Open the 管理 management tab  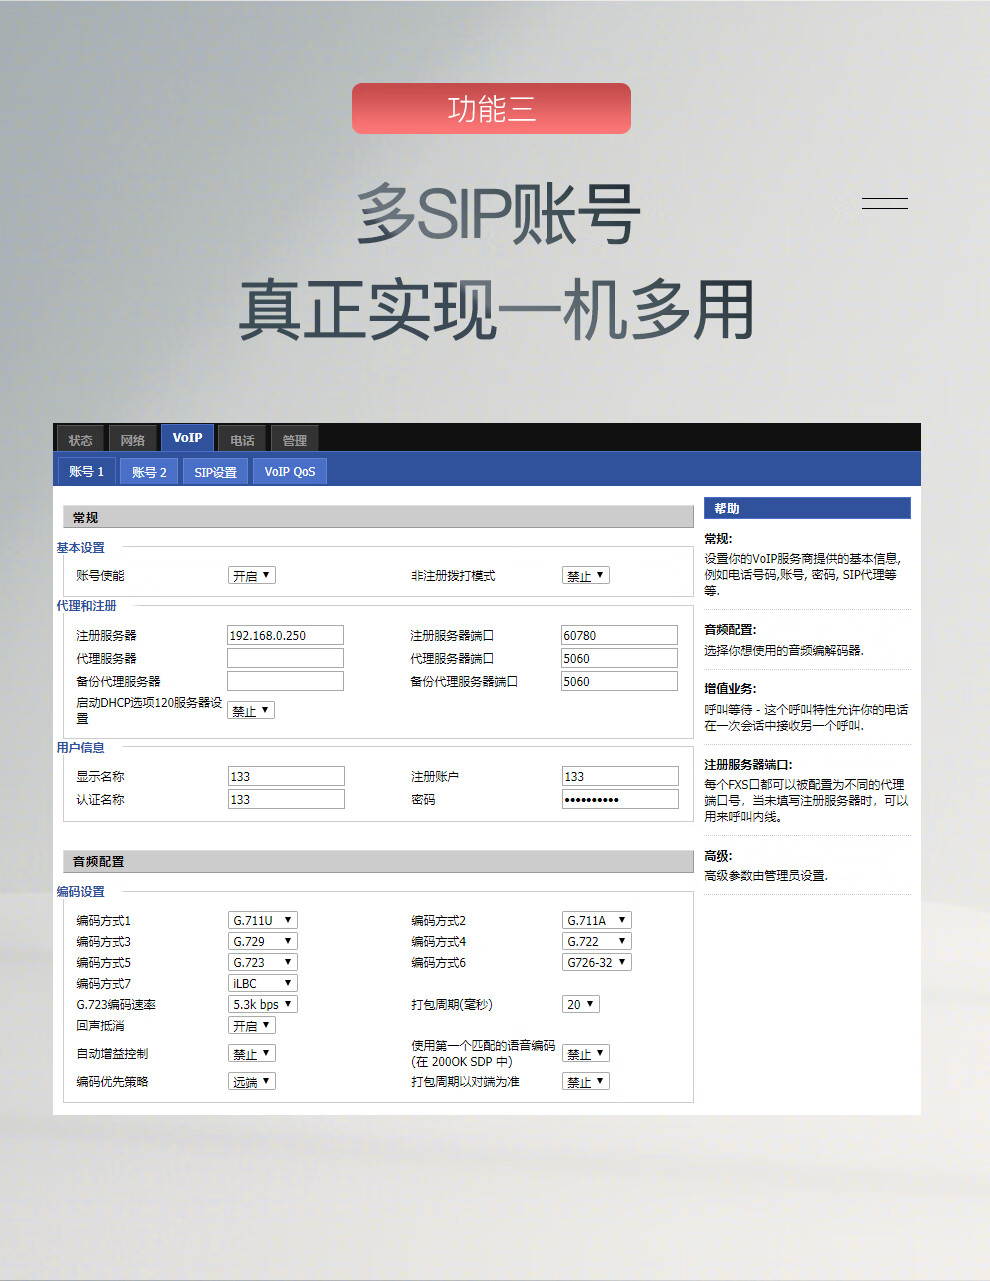(x=294, y=440)
